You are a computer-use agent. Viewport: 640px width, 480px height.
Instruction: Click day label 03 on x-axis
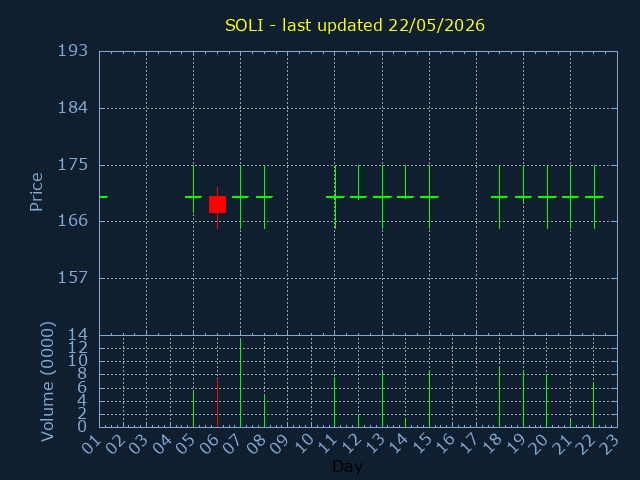[x=138, y=443]
